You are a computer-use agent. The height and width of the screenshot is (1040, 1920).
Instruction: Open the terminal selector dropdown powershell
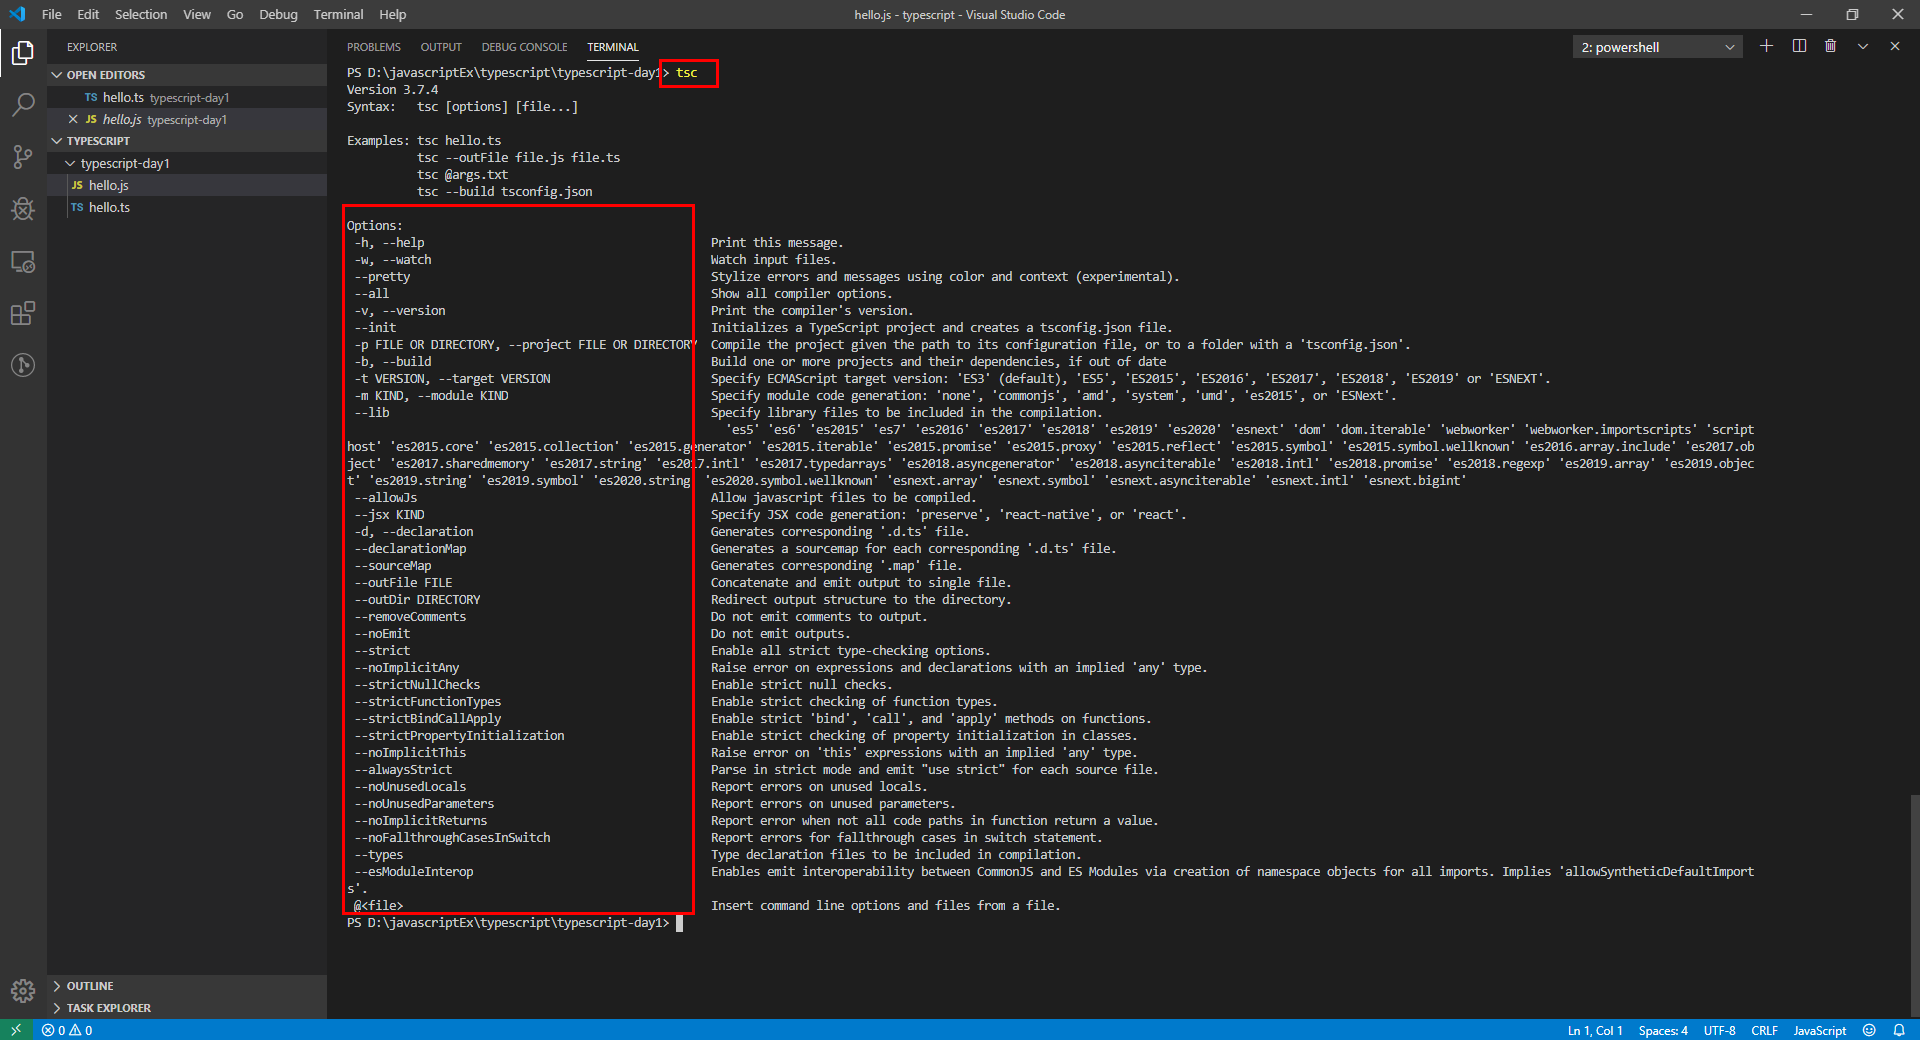pyautogui.click(x=1657, y=47)
